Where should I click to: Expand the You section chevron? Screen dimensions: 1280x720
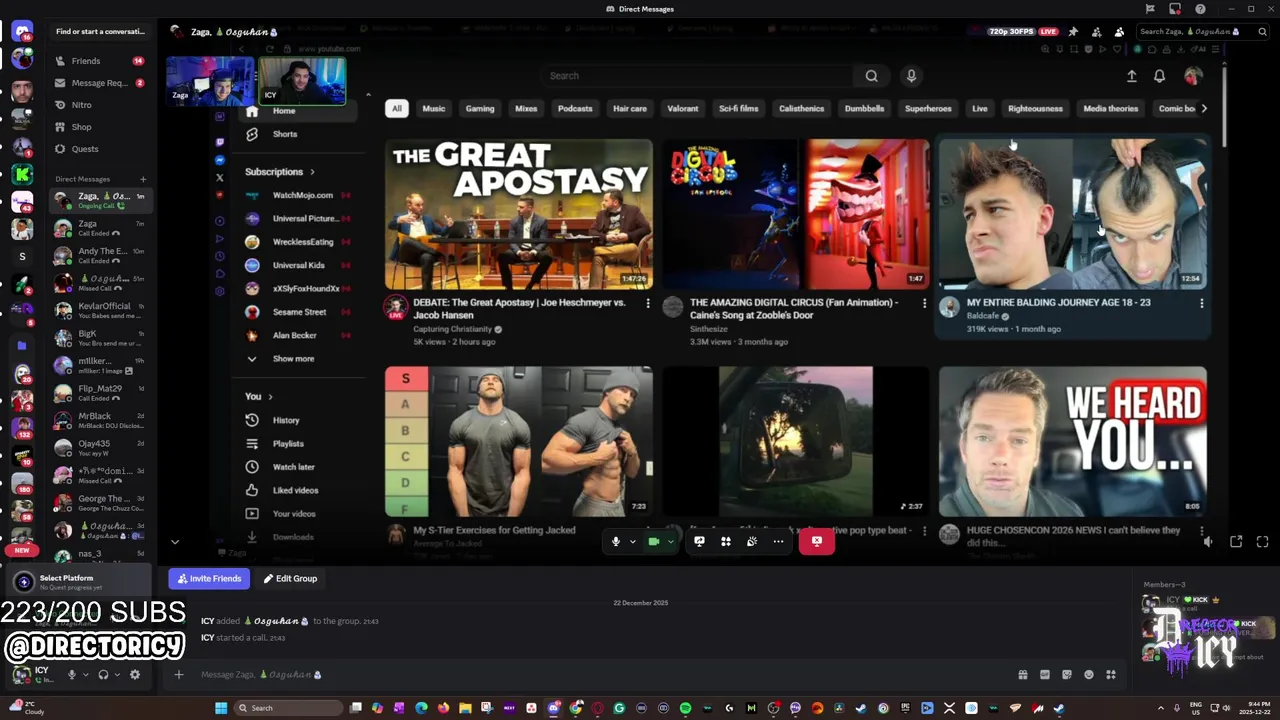pos(270,397)
